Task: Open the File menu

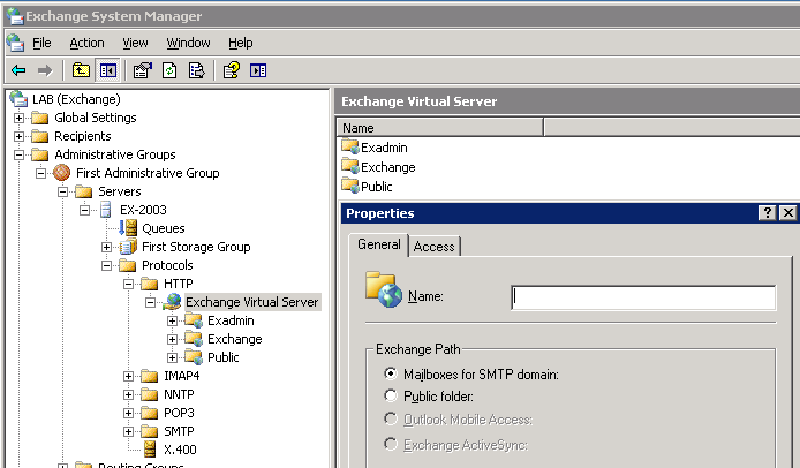Action: coord(42,43)
